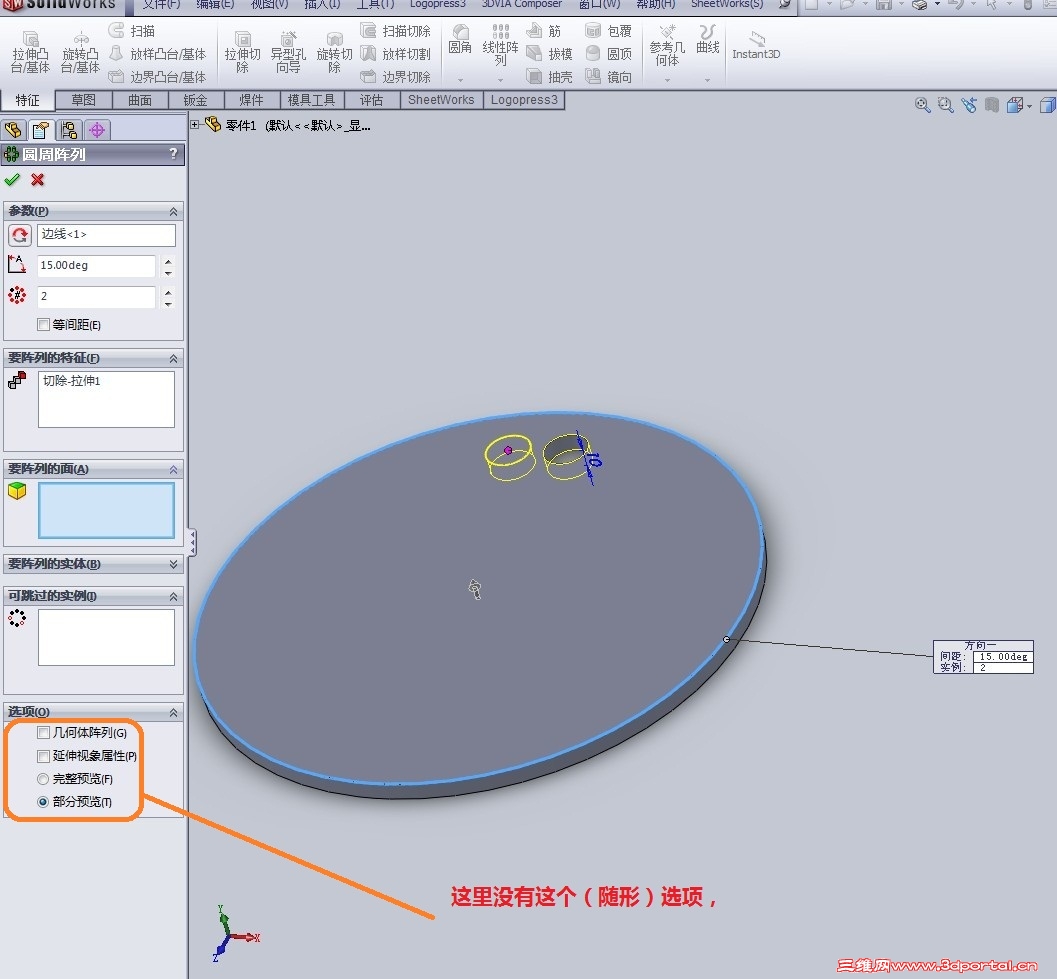1057x979 pixels.
Task: Select the 线性阵列 linear pattern tool
Action: [x=500, y=46]
